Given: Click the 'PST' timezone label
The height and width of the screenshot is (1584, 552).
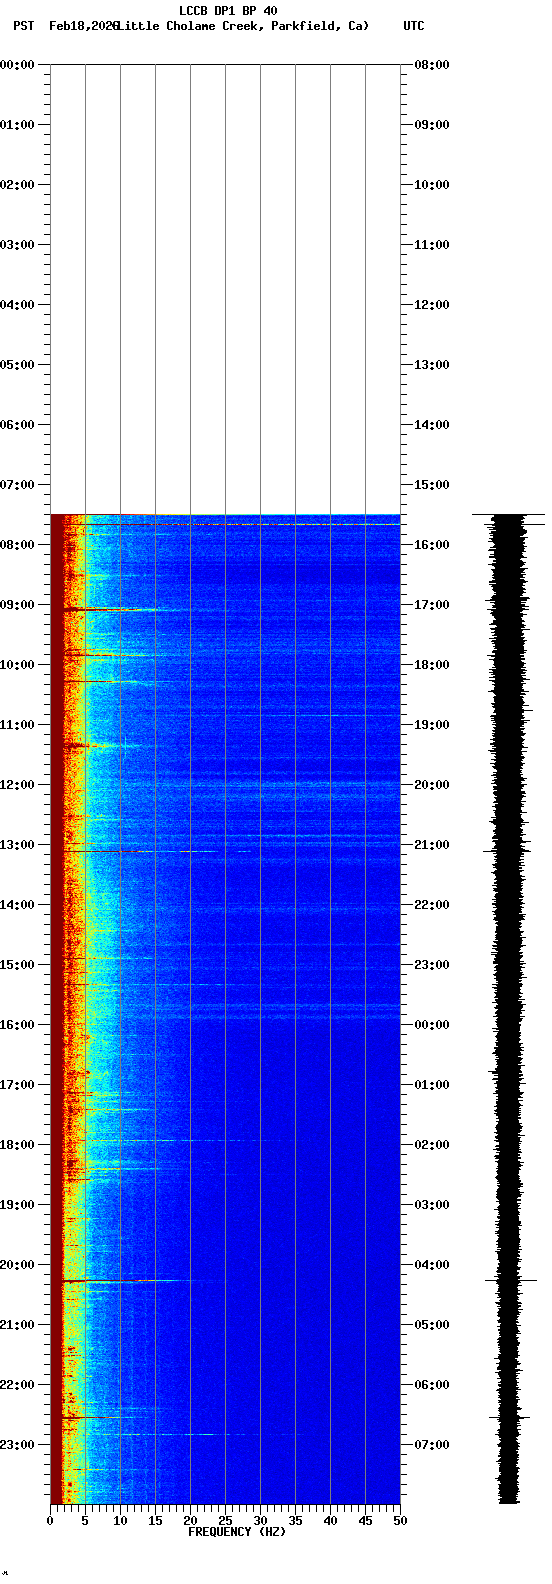Looking at the screenshot, I should point(23,26).
